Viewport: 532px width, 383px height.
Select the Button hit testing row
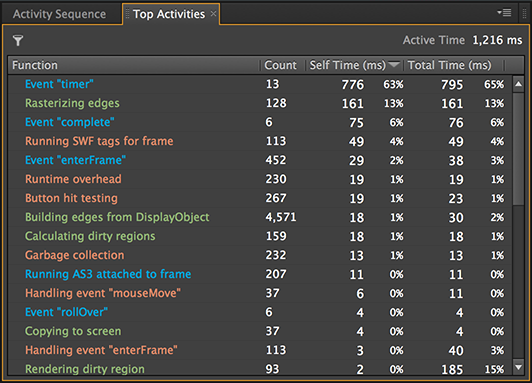point(260,198)
